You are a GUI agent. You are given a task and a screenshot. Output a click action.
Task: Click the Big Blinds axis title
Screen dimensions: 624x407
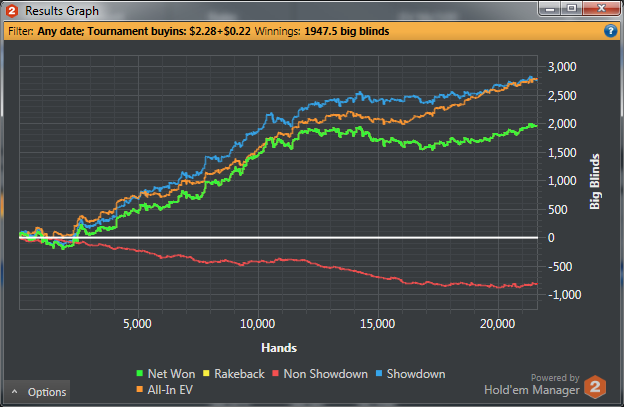tap(595, 182)
